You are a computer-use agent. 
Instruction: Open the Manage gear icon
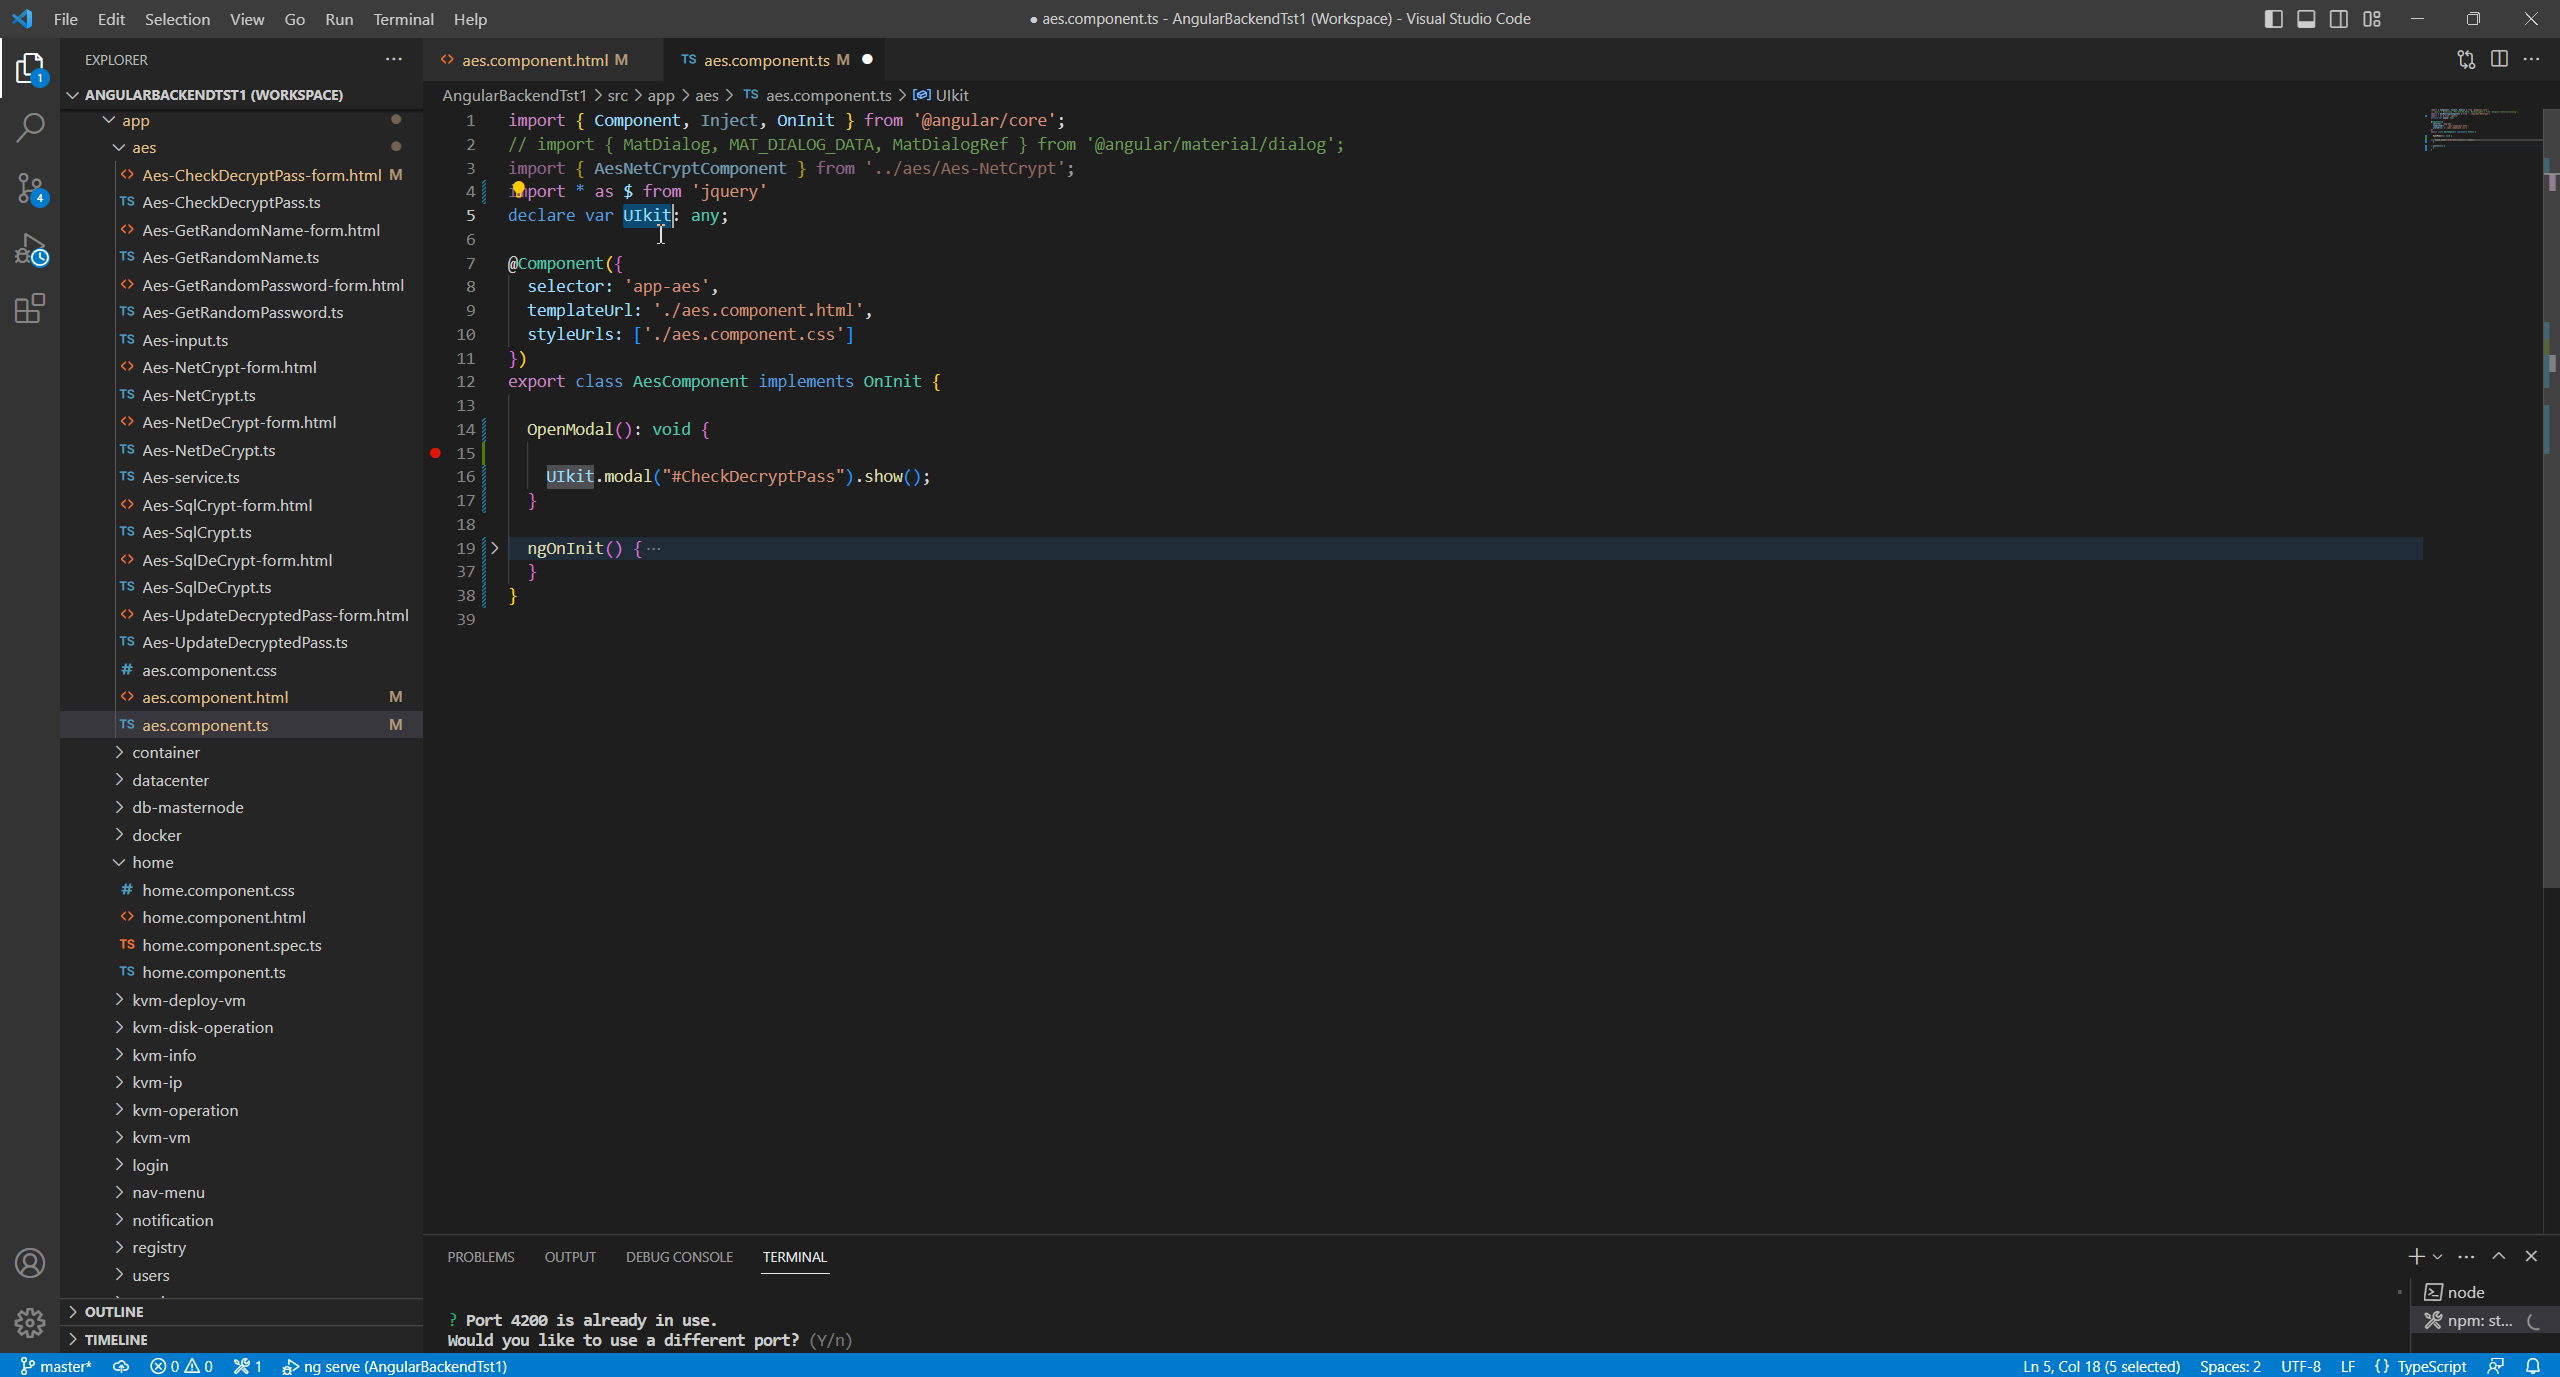pos(30,1323)
